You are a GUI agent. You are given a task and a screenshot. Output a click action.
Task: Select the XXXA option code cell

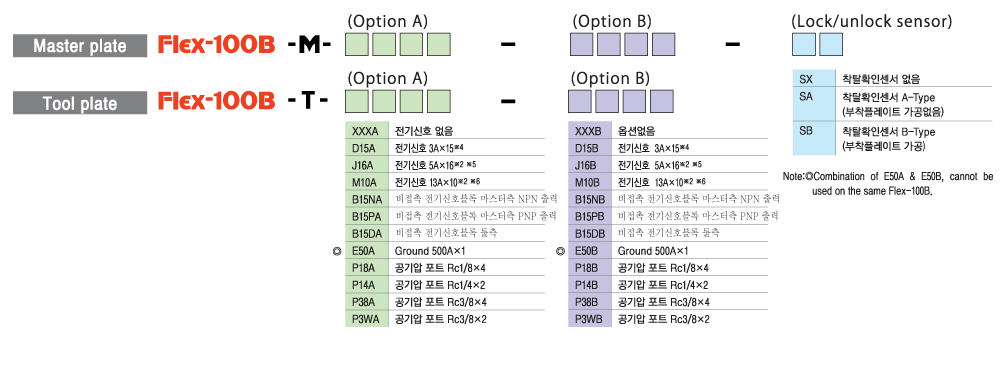tap(365, 131)
